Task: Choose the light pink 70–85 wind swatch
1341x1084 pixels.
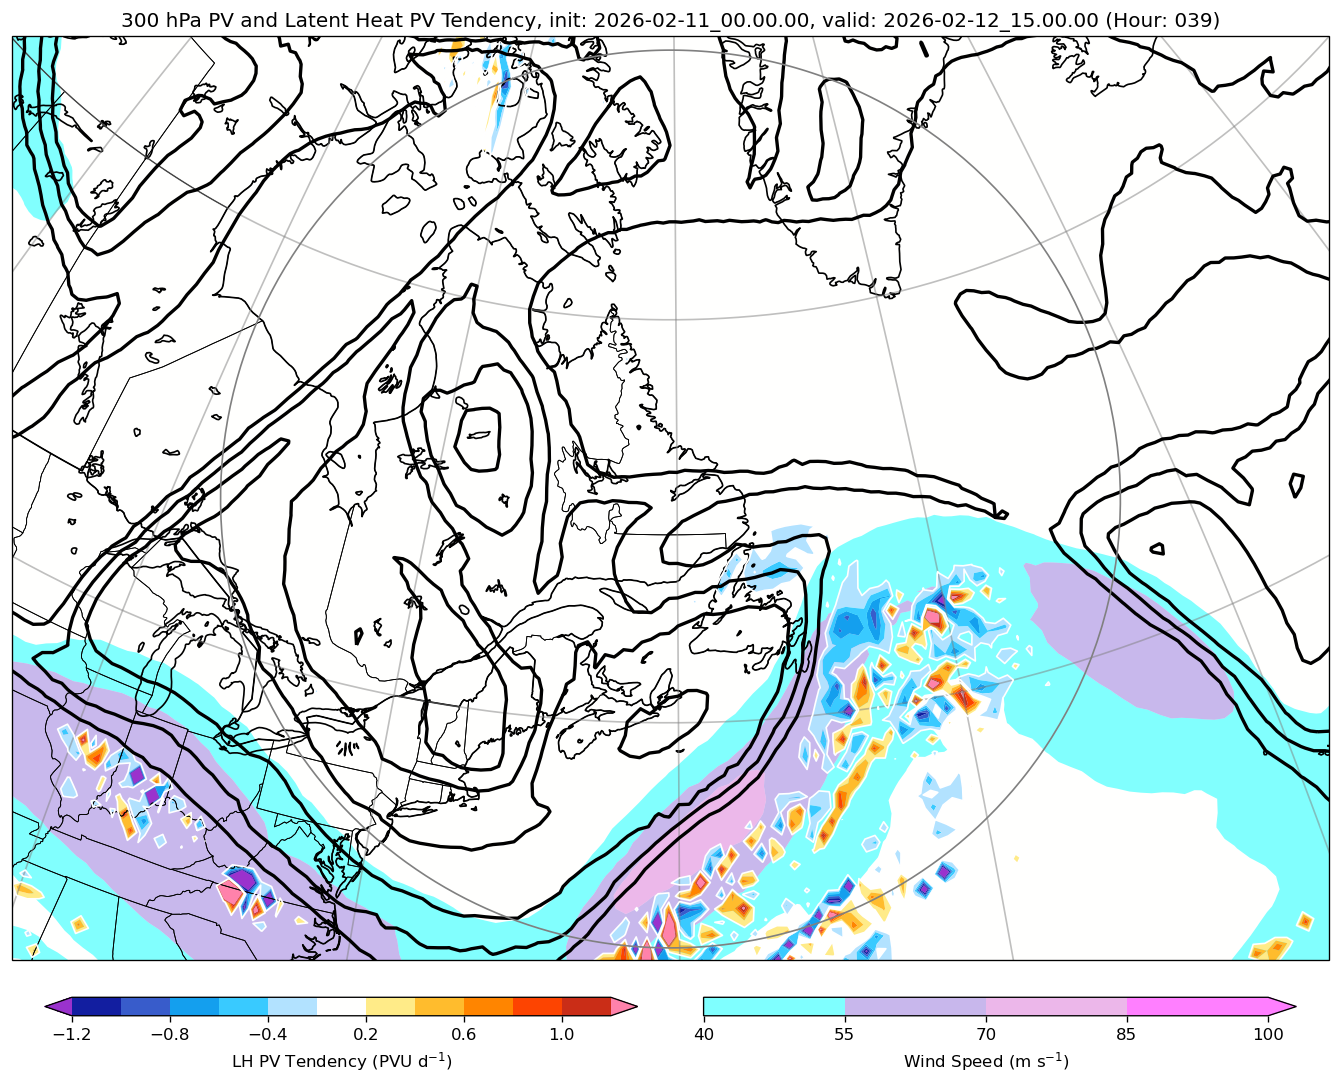Action: (x=1056, y=1006)
